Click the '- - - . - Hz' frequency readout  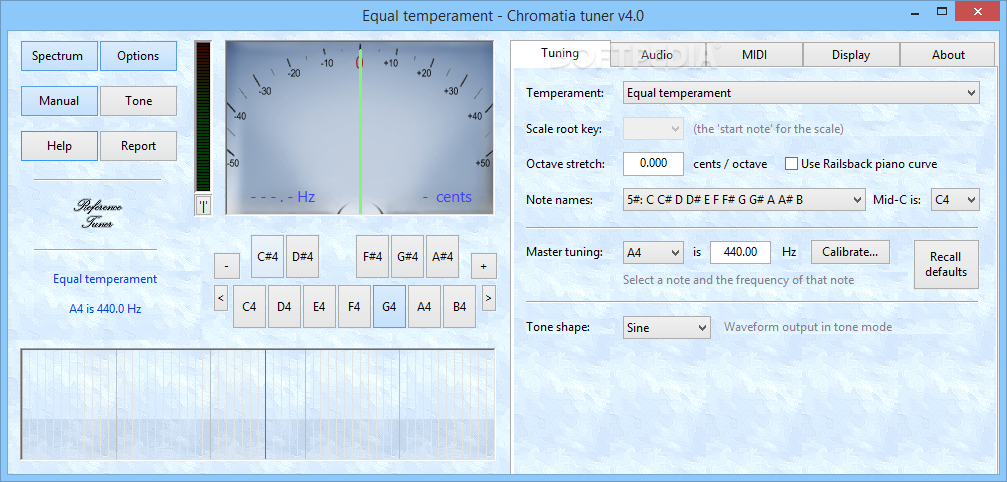click(x=283, y=197)
